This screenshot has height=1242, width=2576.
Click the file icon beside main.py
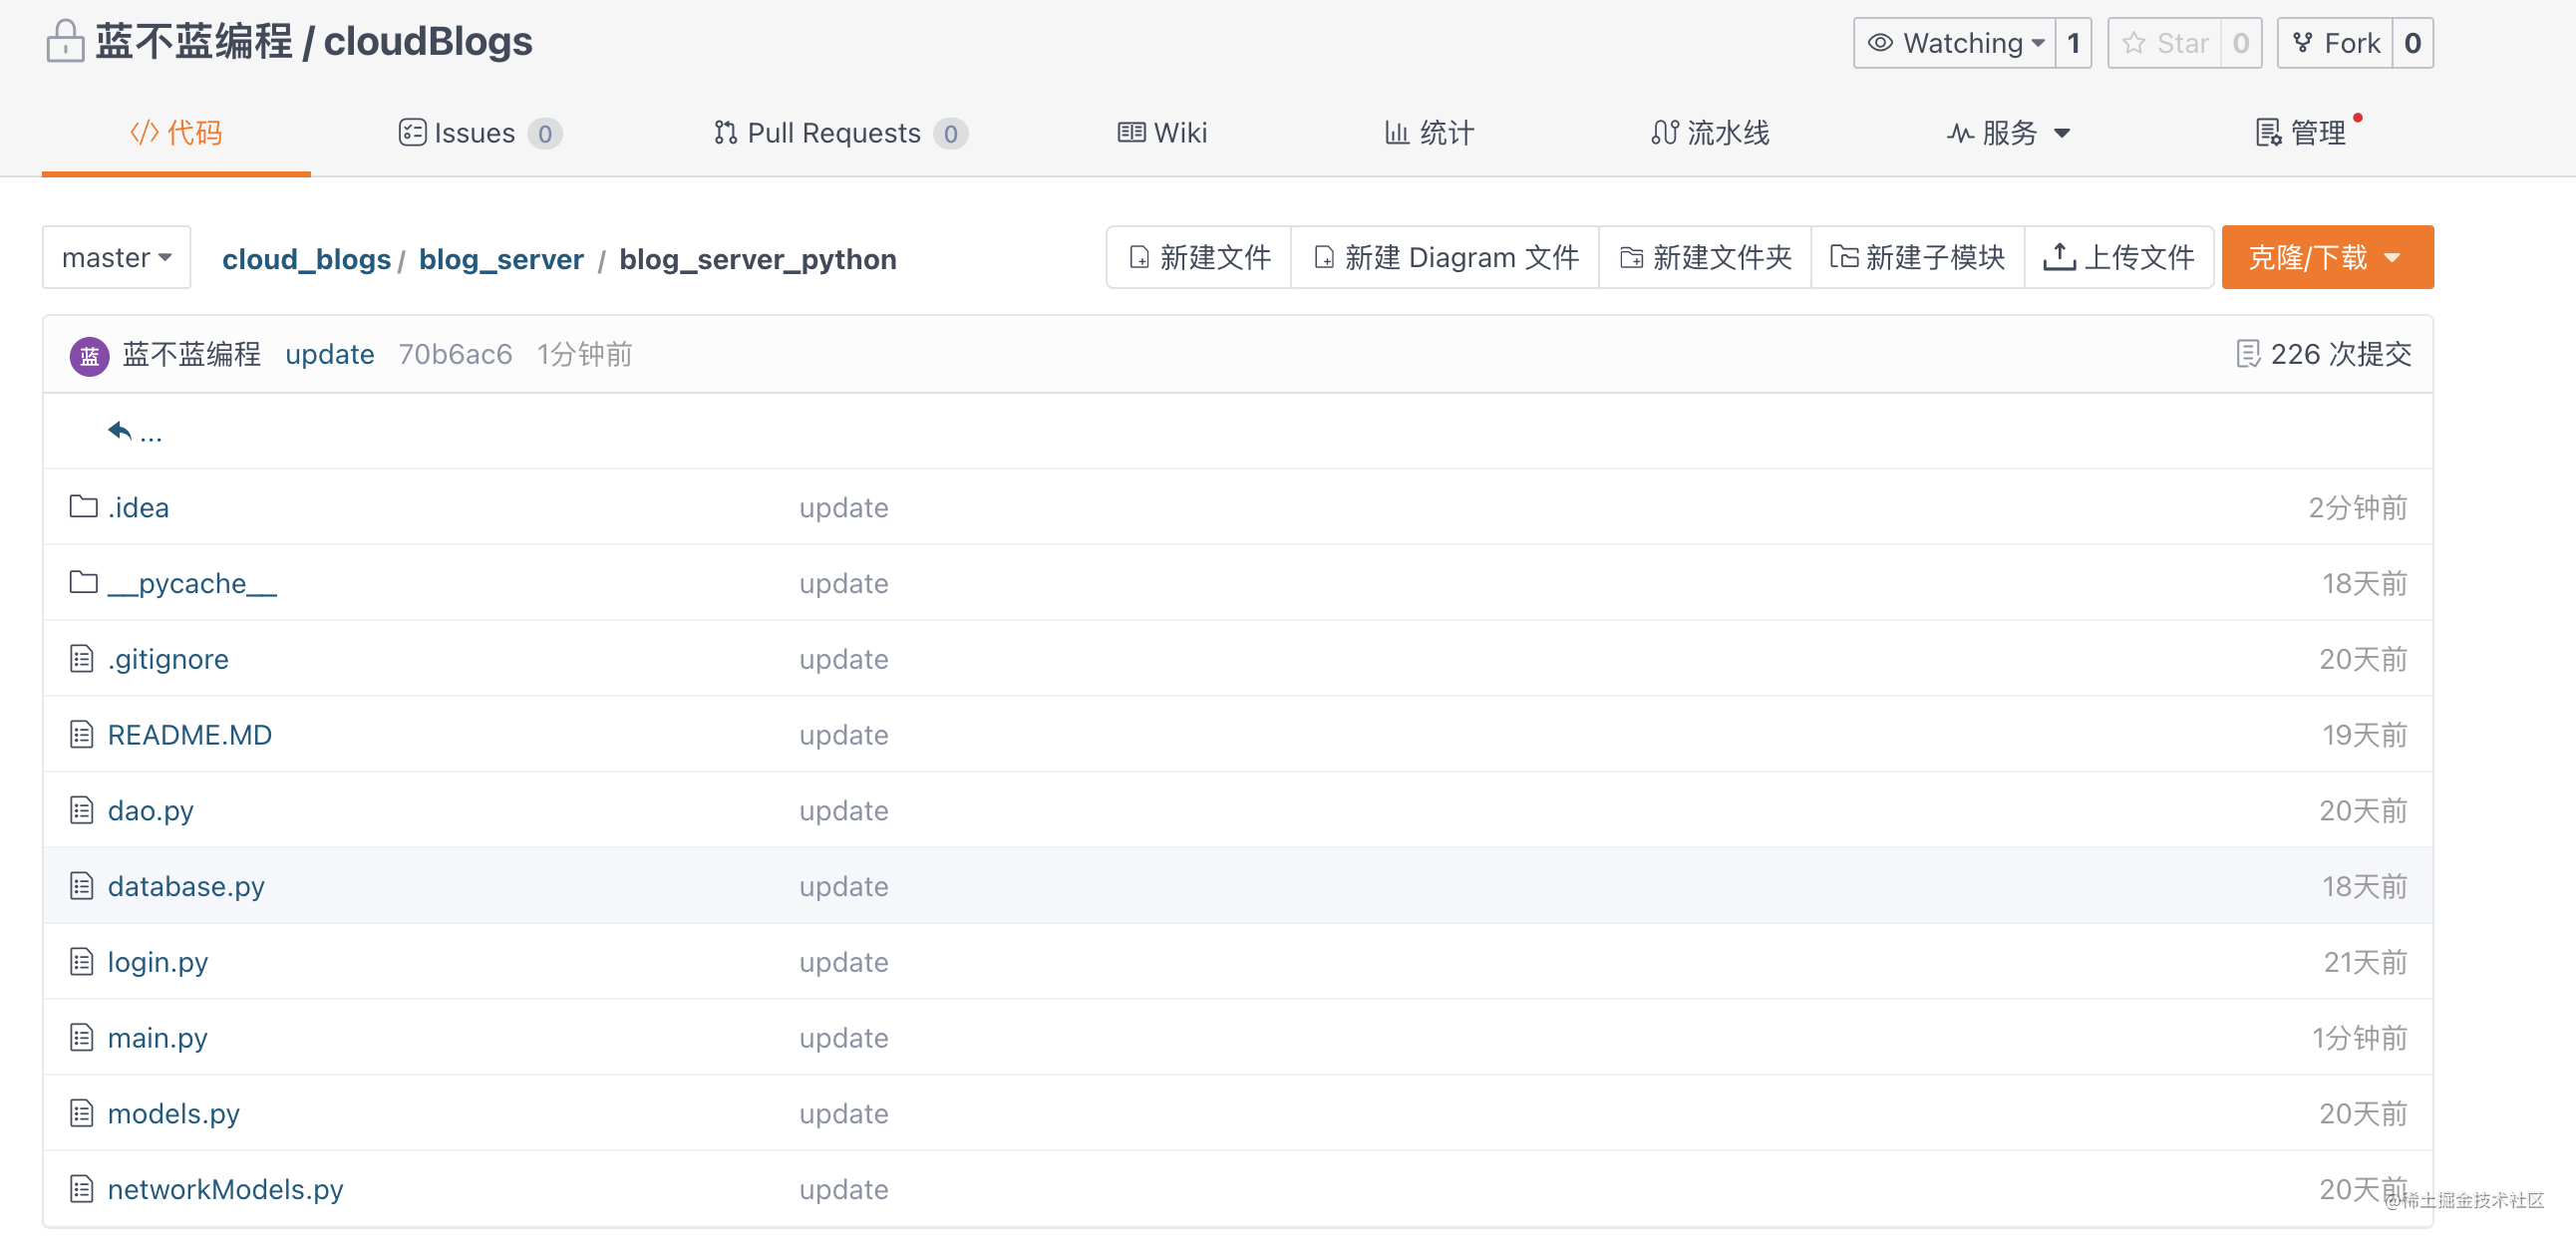coord(82,1038)
